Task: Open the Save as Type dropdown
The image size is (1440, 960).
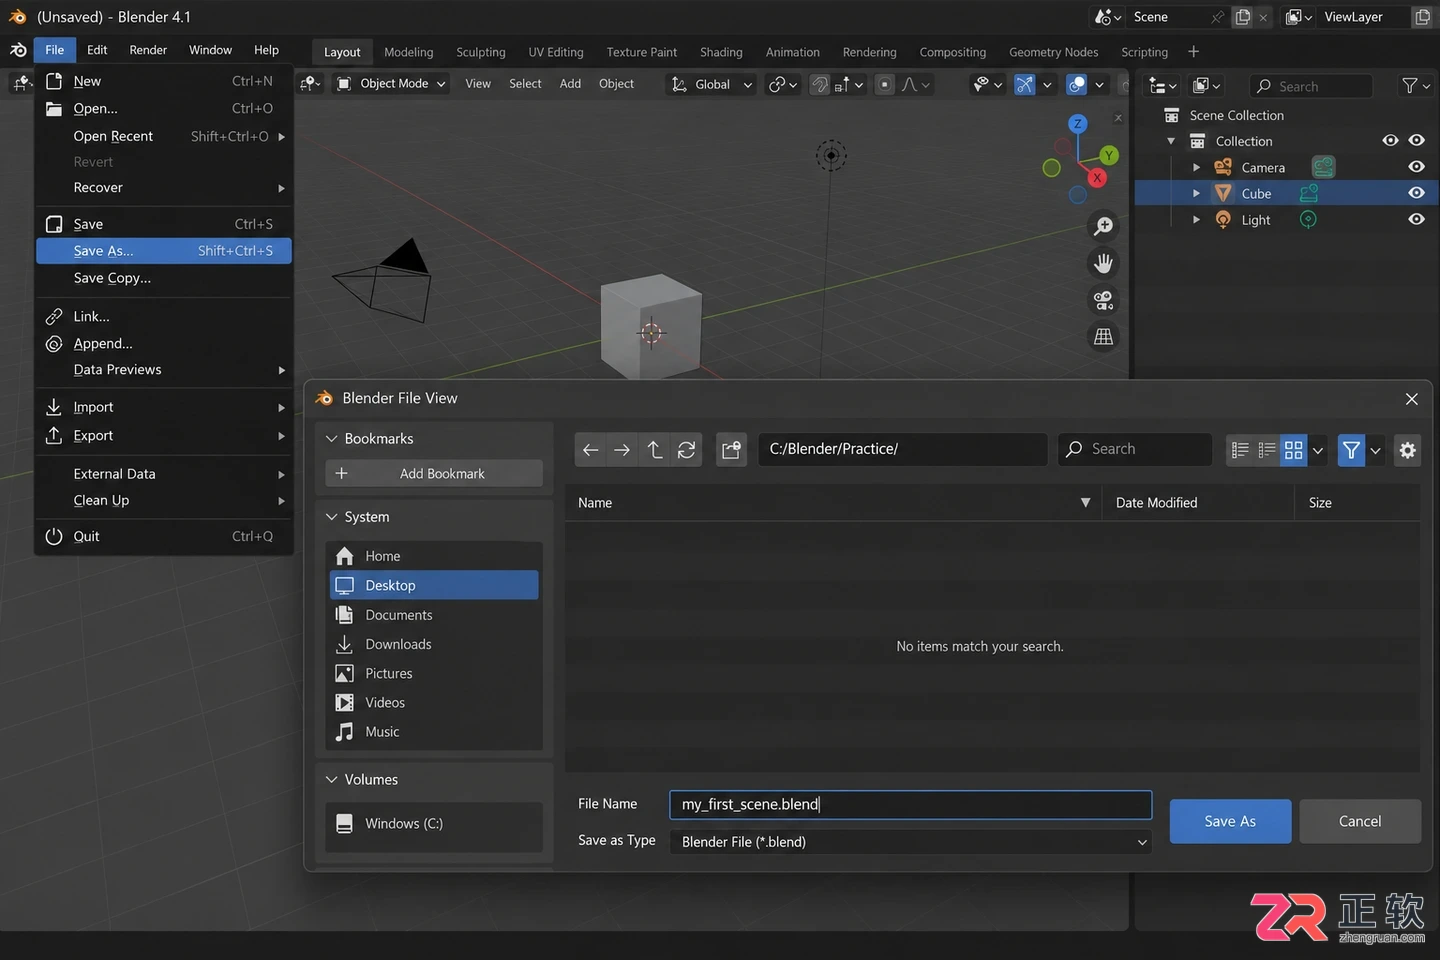Action: 910,842
